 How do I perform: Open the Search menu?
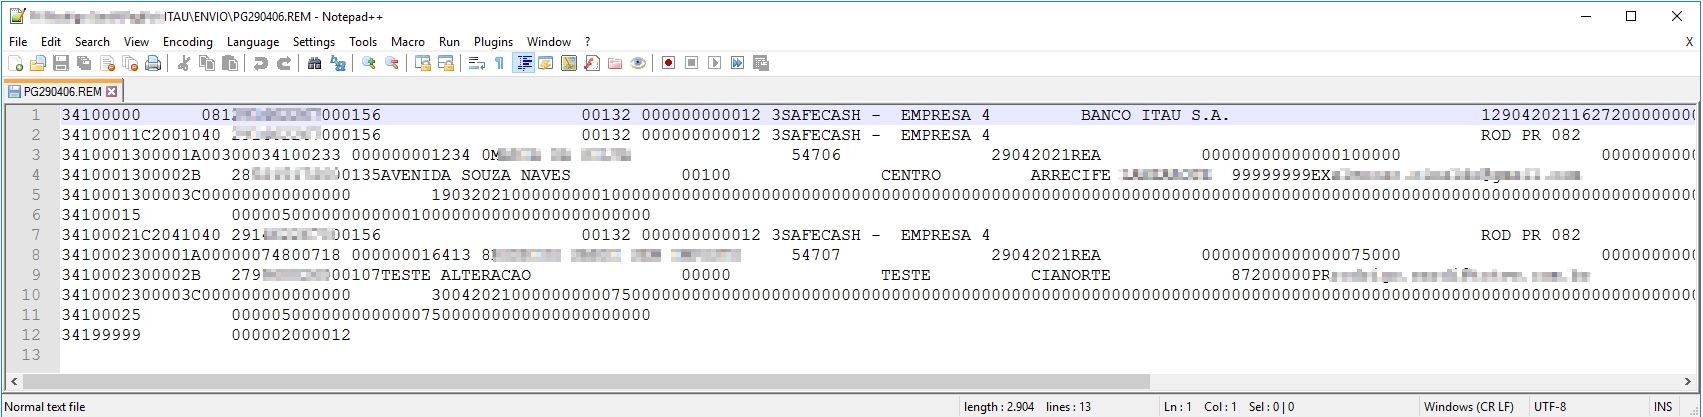tap(92, 42)
